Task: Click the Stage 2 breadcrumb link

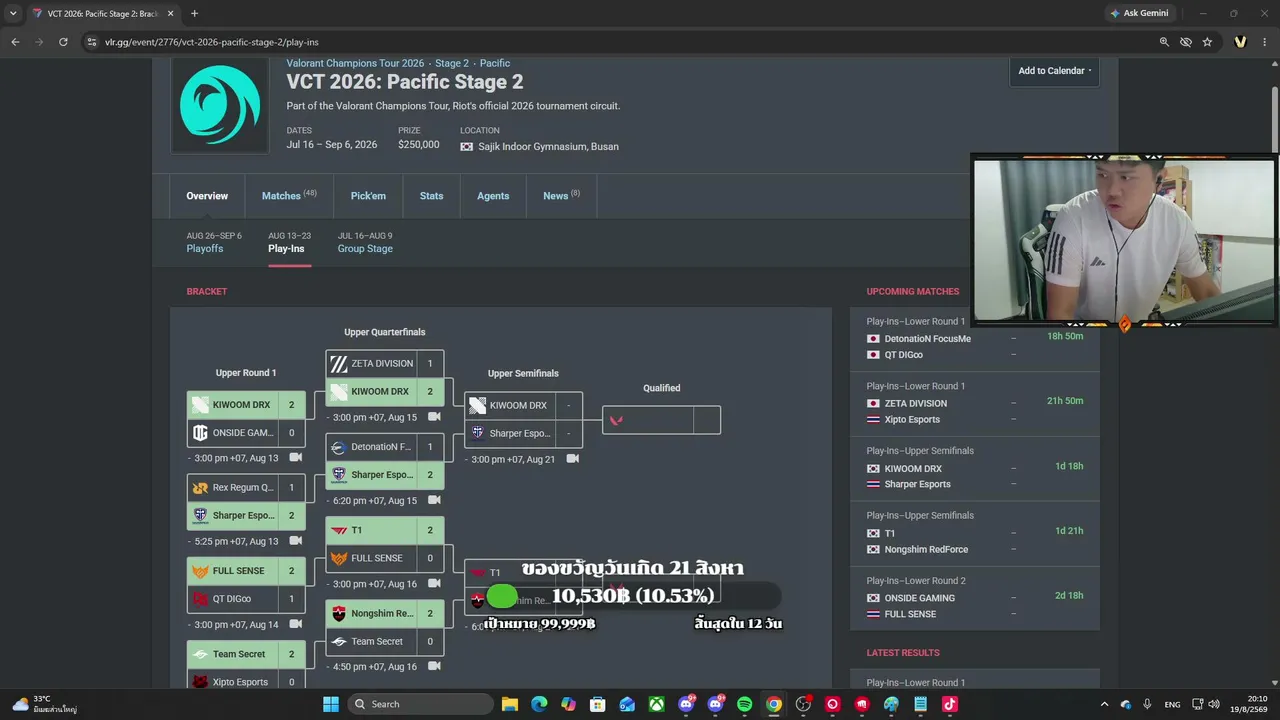Action: pyautogui.click(x=452, y=63)
